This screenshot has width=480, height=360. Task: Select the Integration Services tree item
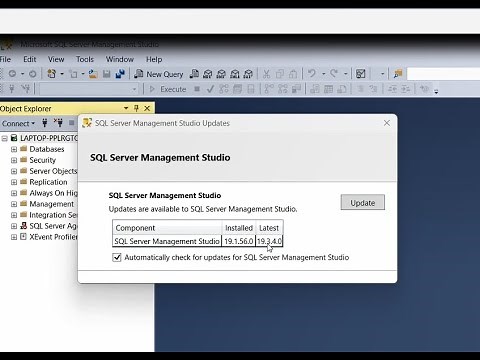[53, 215]
